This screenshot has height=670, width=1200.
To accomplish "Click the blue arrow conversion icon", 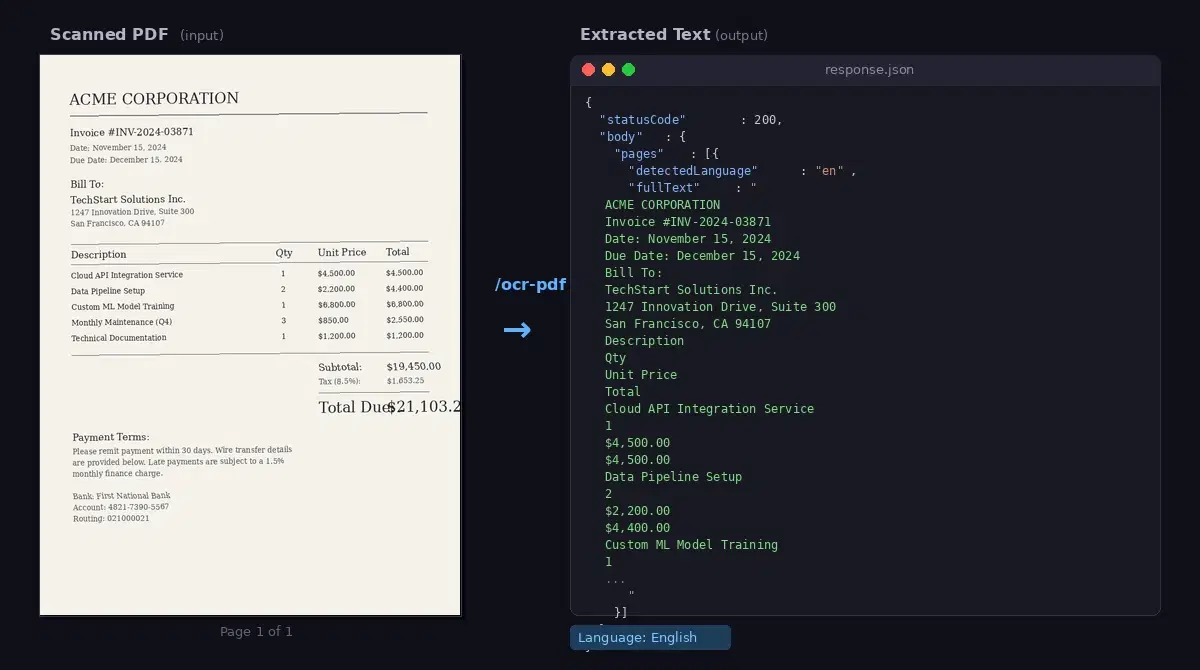I will tap(518, 329).
